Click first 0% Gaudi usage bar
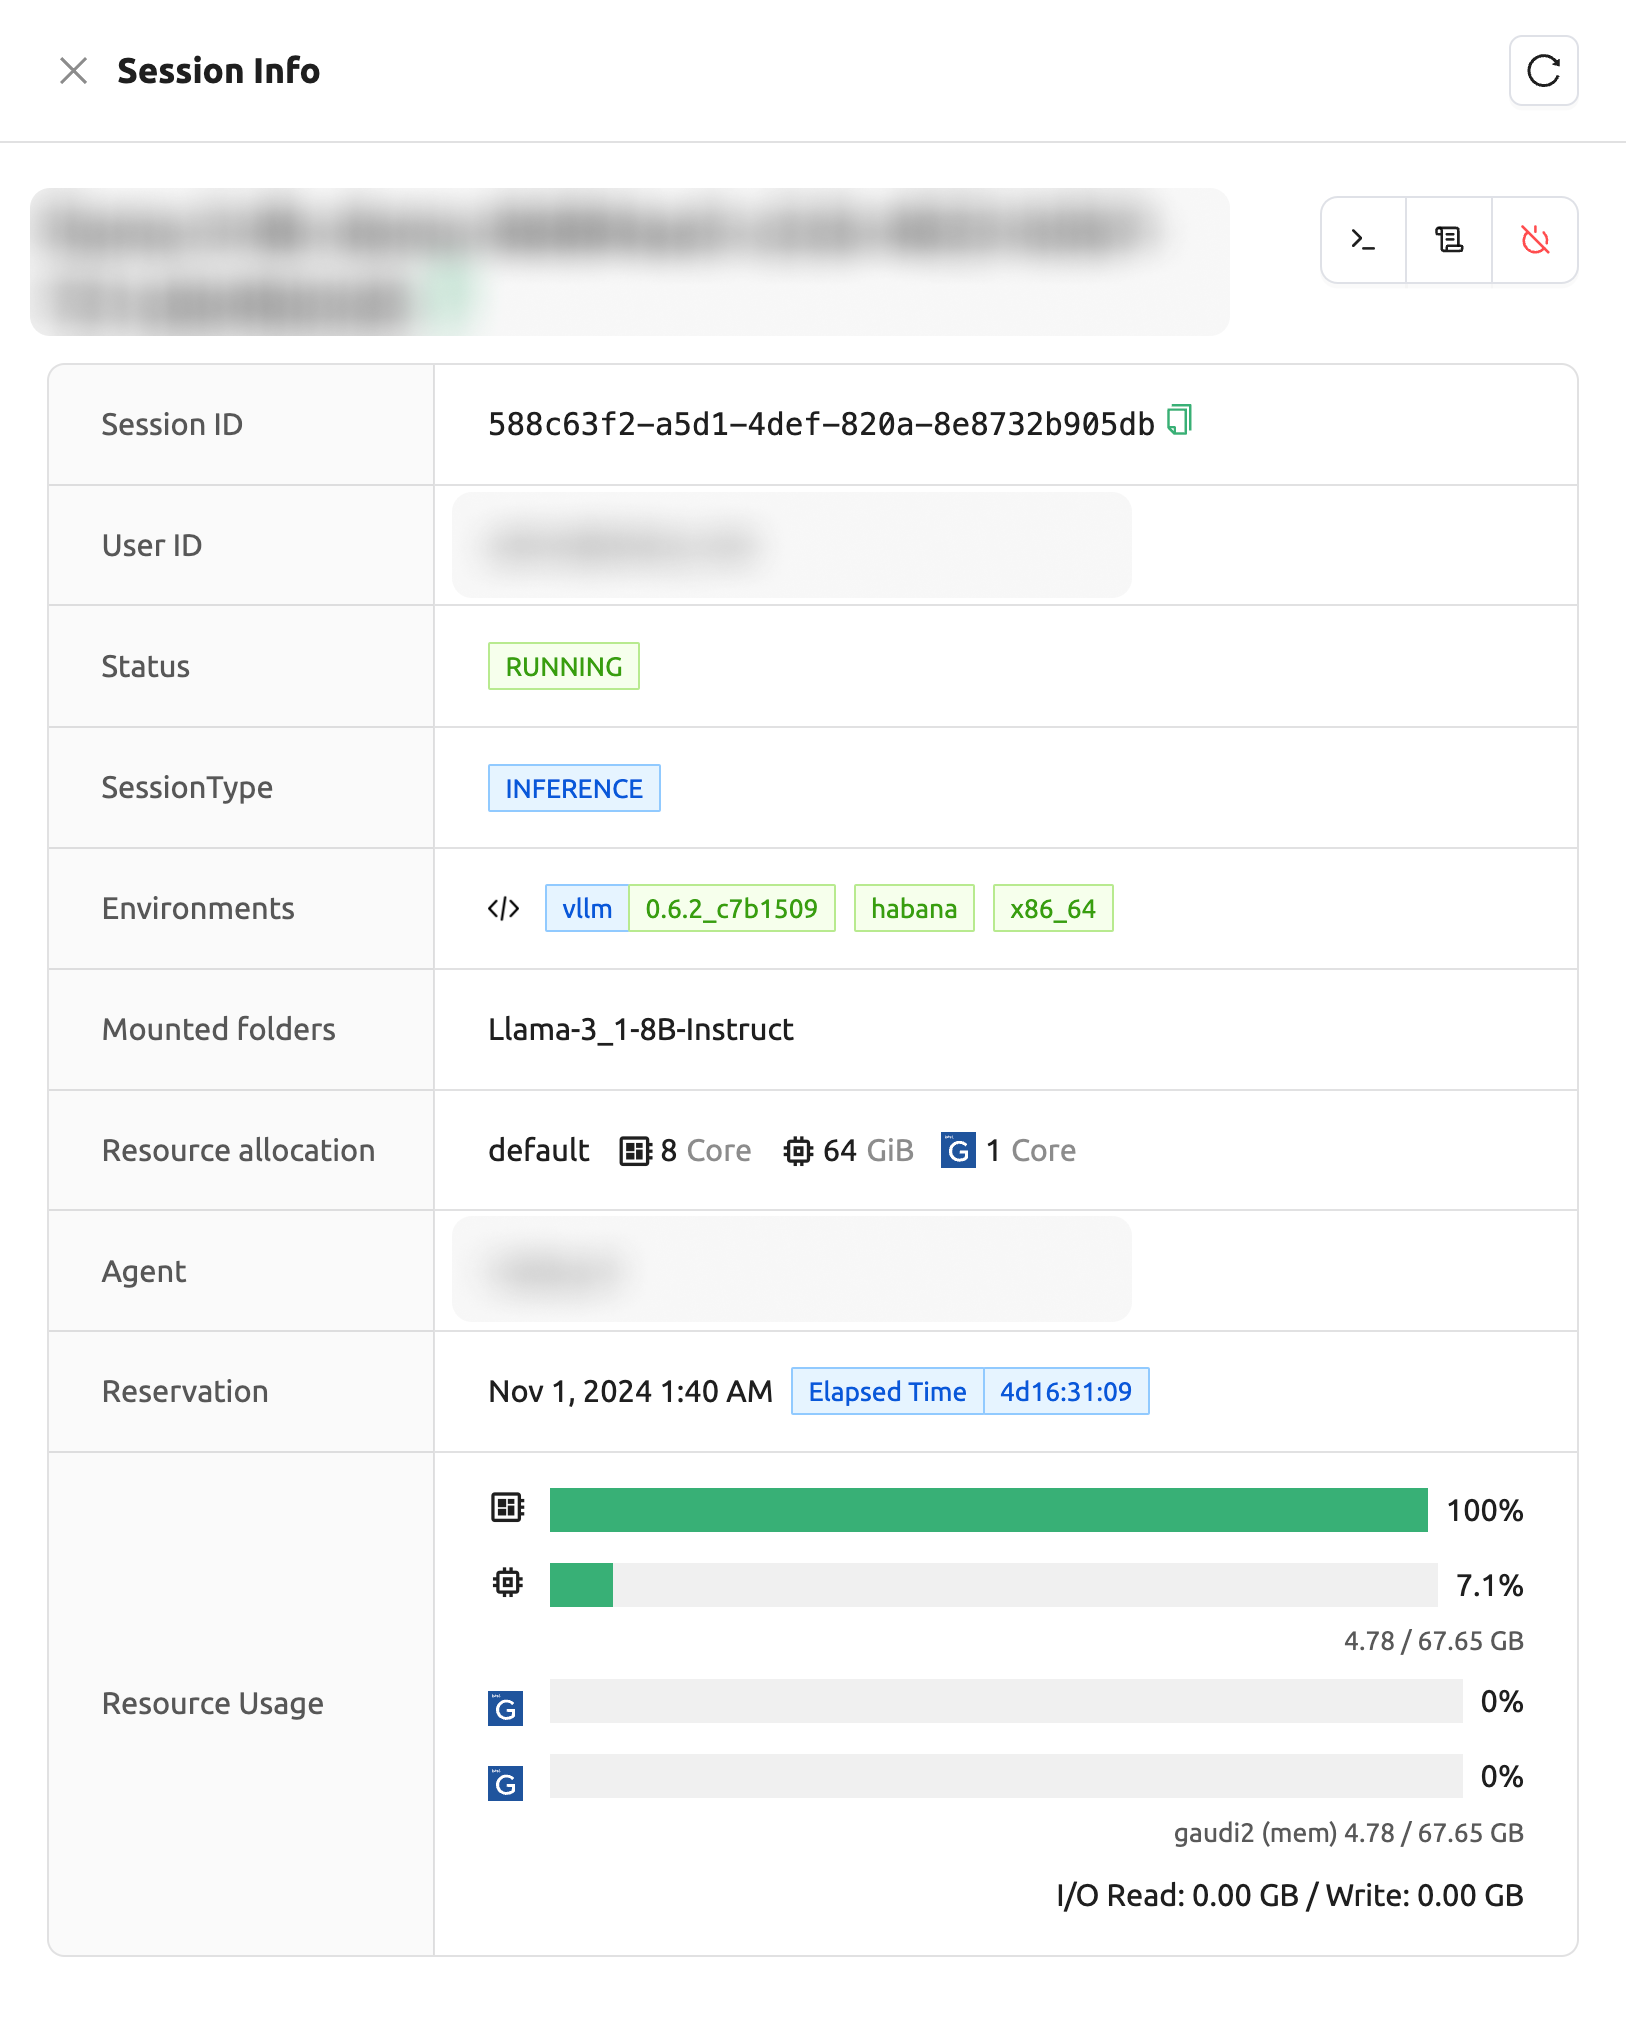The image size is (1626, 2032). 1006,1701
